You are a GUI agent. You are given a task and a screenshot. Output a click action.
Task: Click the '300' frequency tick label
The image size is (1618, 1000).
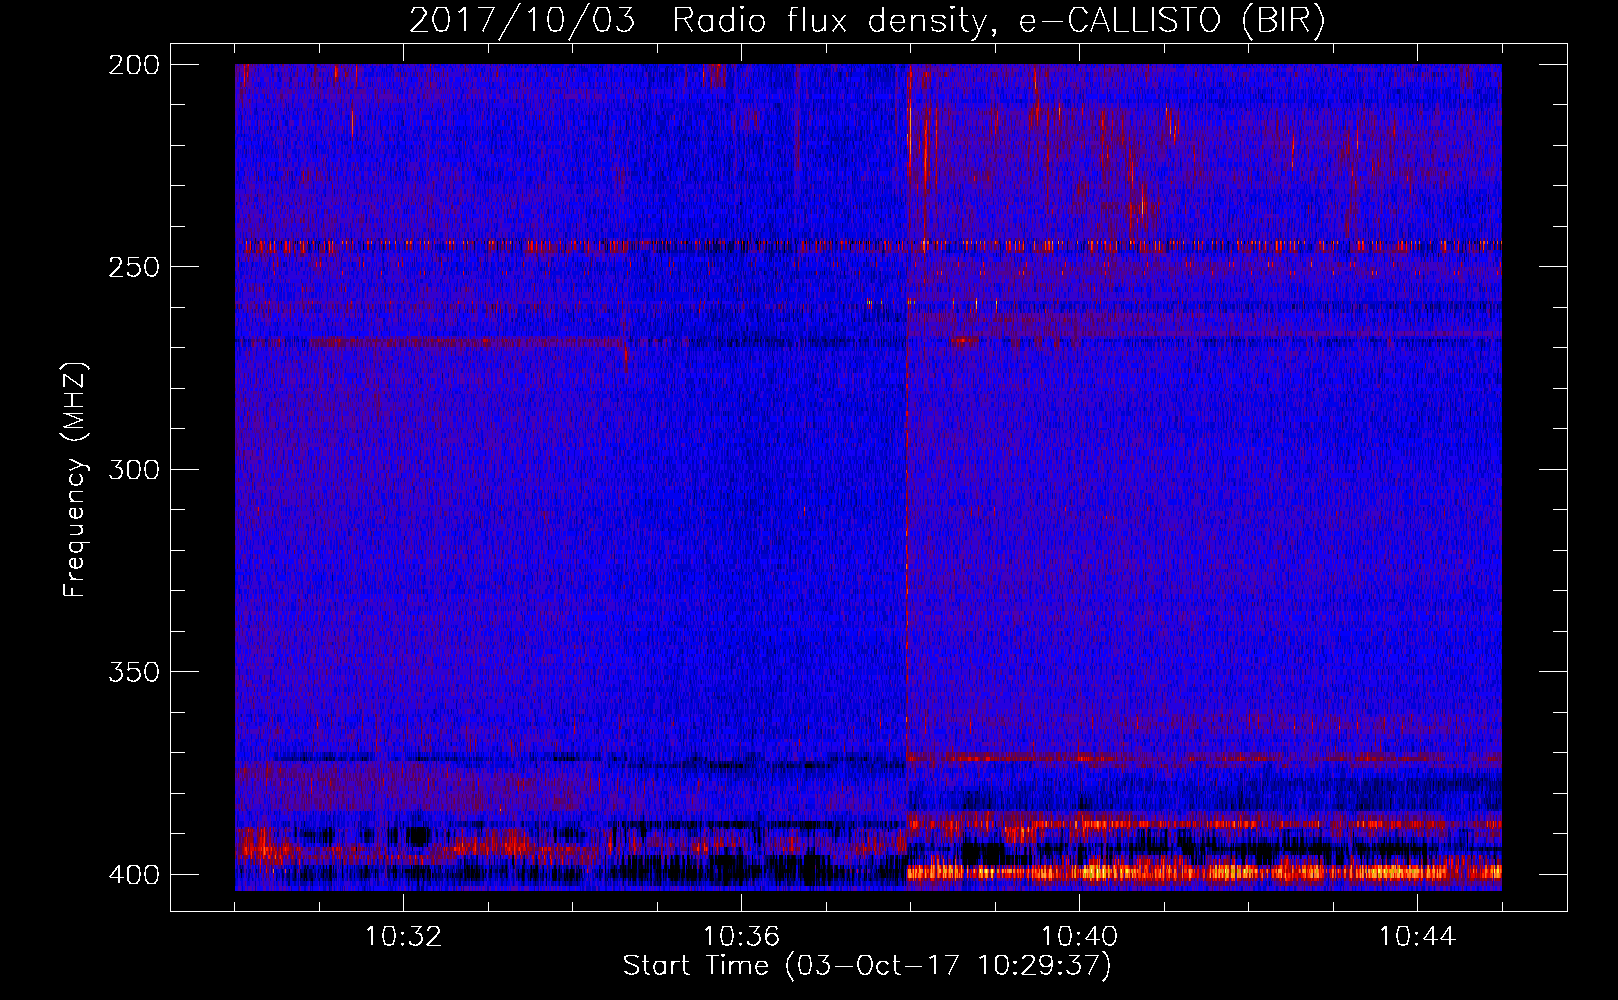click(134, 470)
